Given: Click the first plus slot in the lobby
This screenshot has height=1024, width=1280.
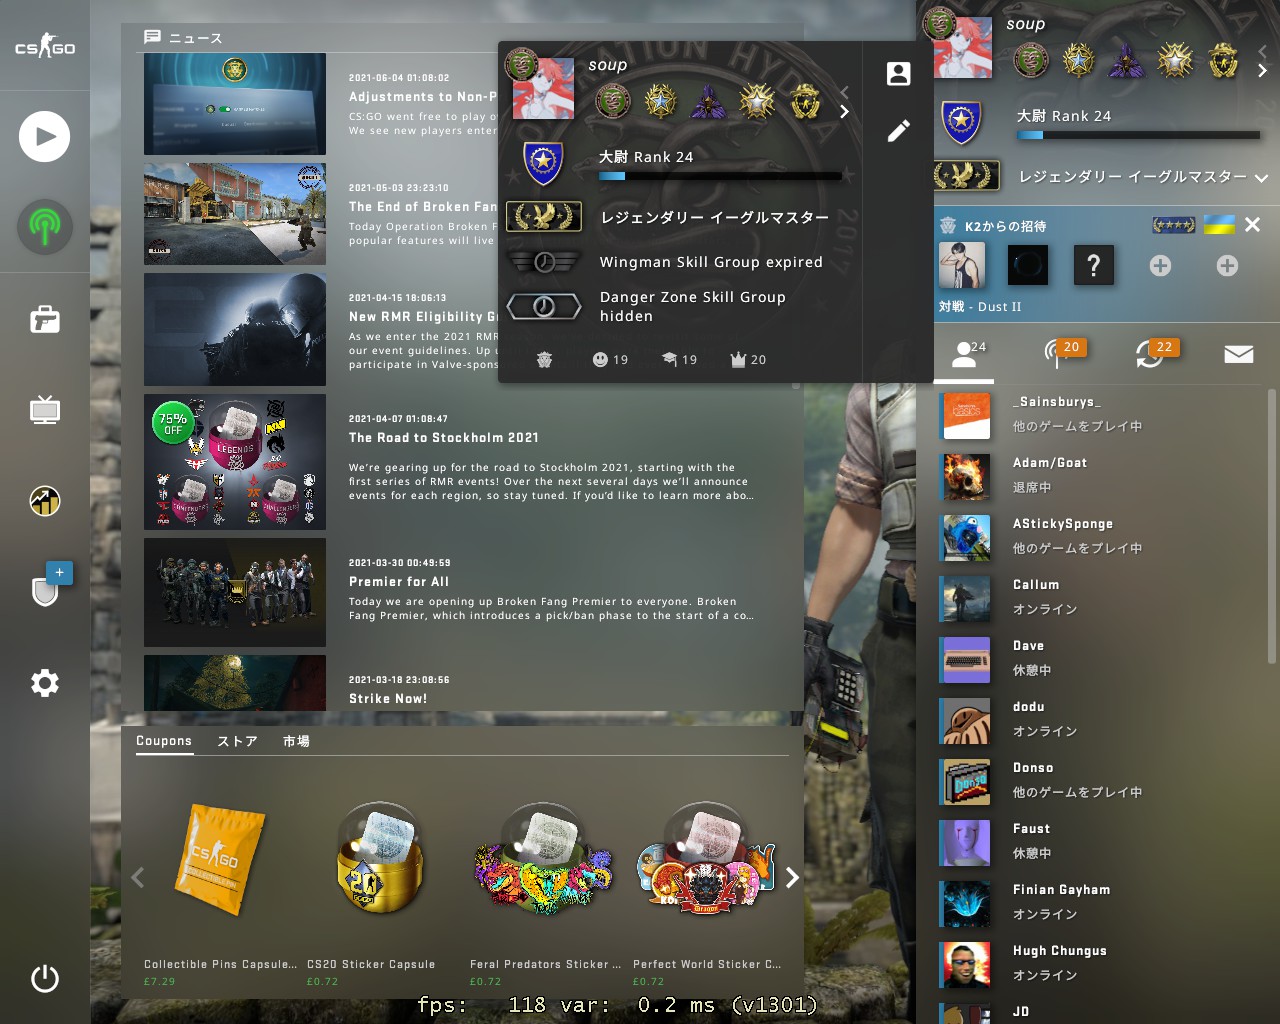Looking at the screenshot, I should (1160, 265).
